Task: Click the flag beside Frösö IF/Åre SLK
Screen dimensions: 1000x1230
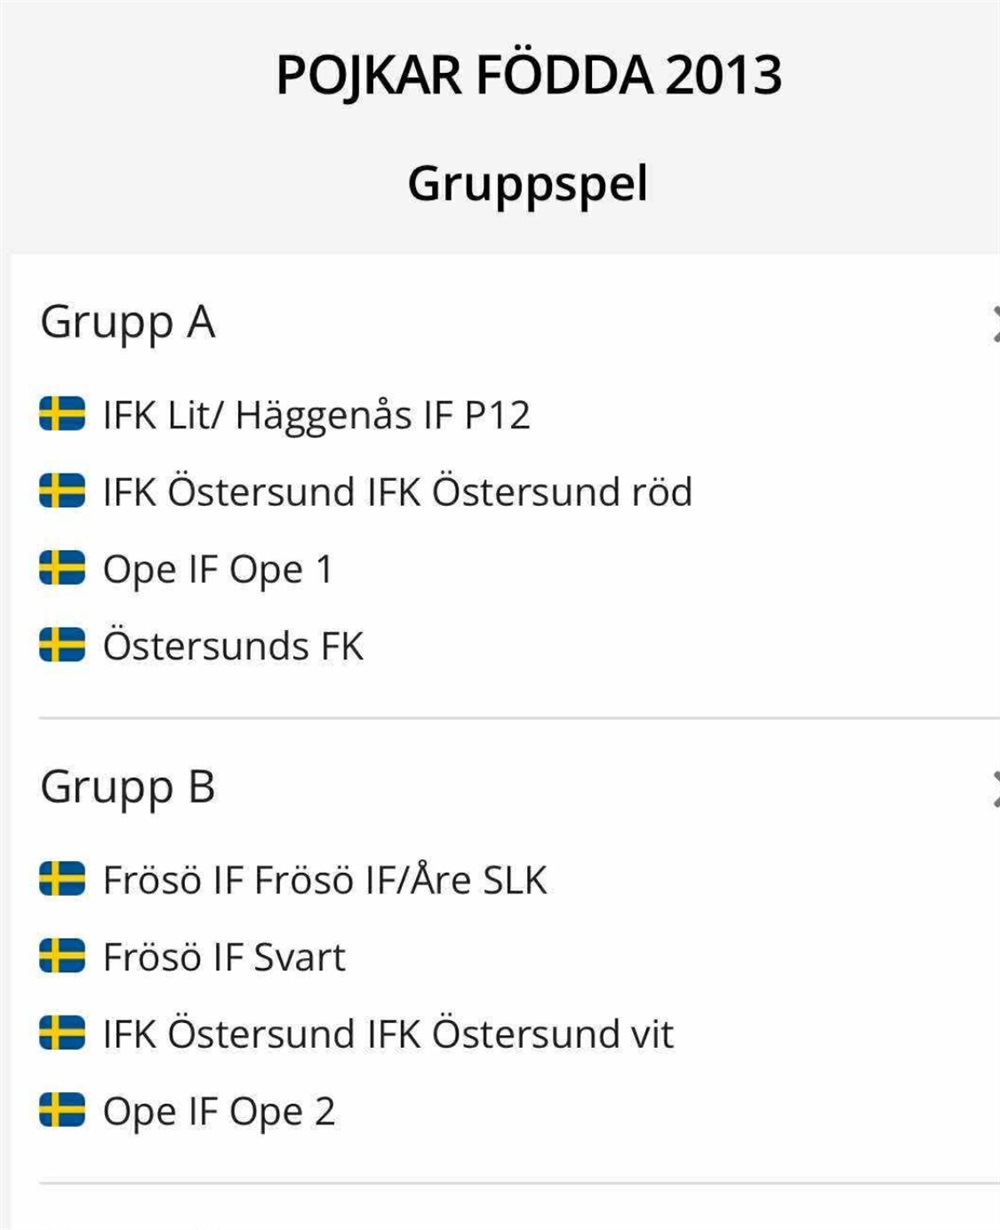Action: pyautogui.click(x=62, y=880)
